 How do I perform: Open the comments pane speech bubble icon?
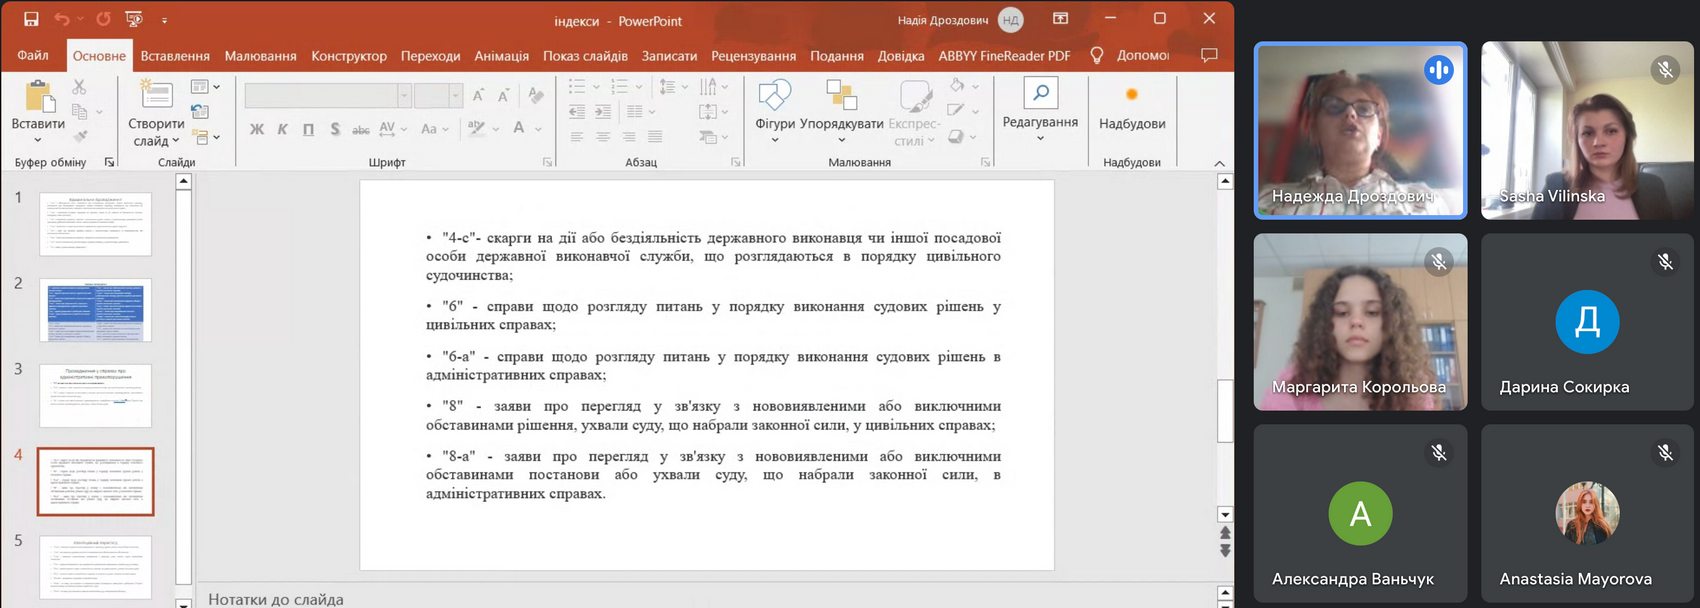pos(1209,55)
